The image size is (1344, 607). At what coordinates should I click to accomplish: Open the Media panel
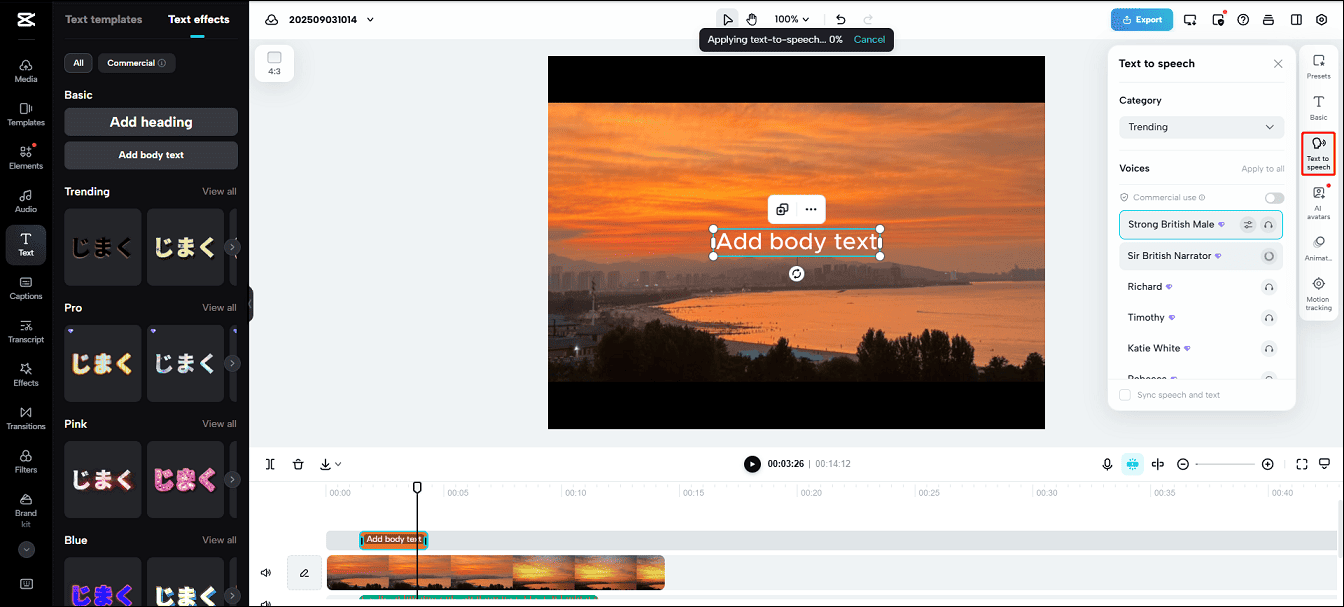[26, 70]
